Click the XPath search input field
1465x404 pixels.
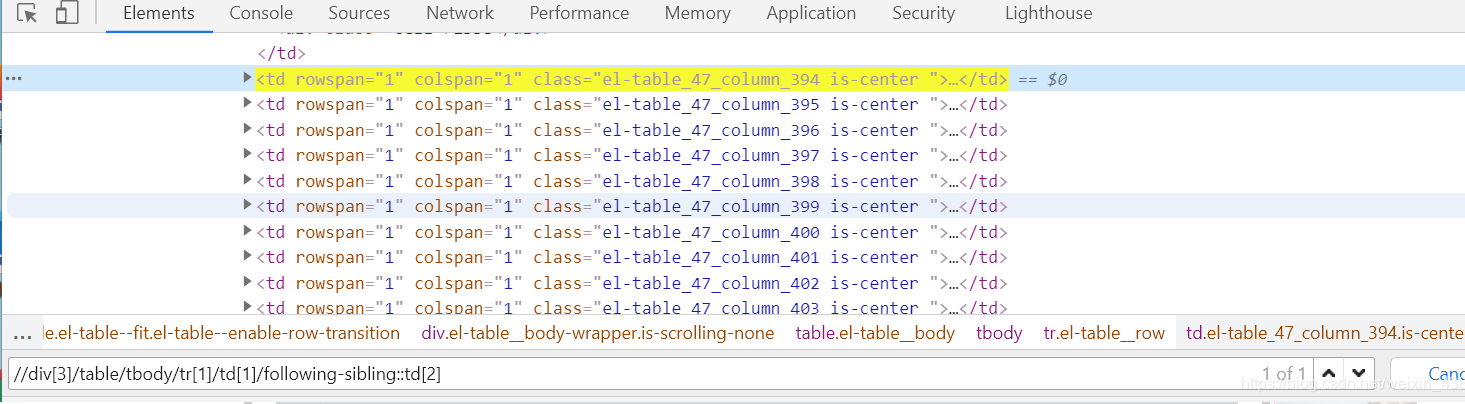pyautogui.click(x=600, y=375)
